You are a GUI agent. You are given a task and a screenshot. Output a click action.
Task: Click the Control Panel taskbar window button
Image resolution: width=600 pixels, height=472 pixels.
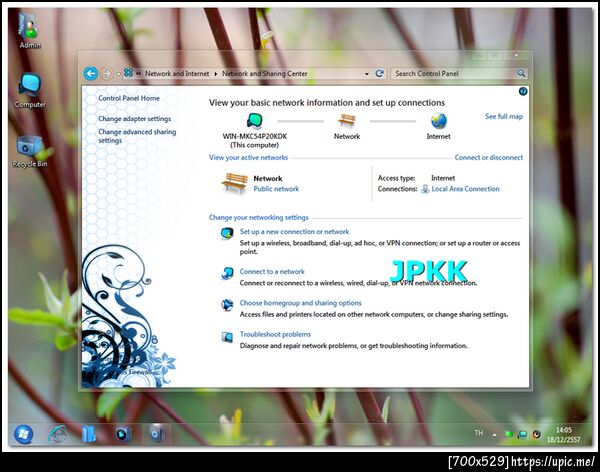click(x=157, y=434)
